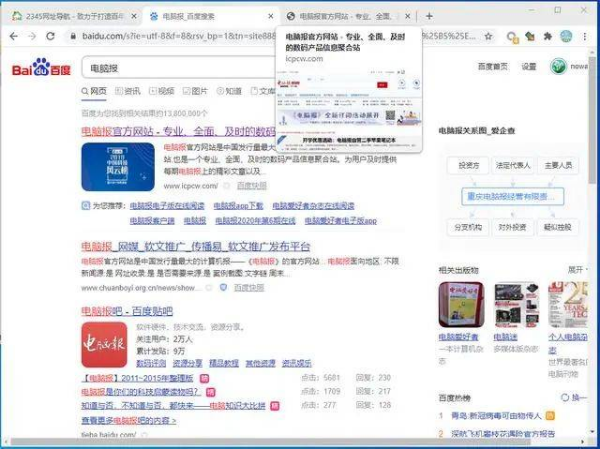
Task: Open 电脑报客户端 recommendation link
Action: click(152, 221)
